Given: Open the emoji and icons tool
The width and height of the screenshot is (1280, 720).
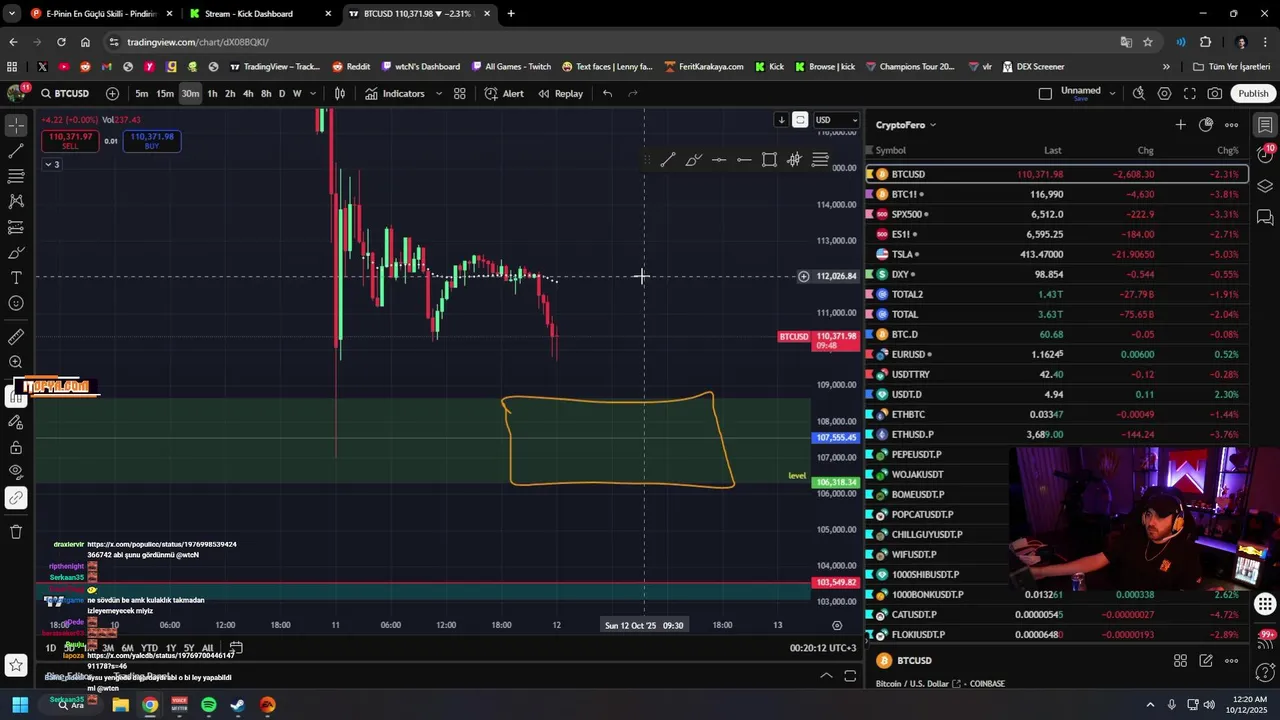Looking at the screenshot, I should coord(16,303).
